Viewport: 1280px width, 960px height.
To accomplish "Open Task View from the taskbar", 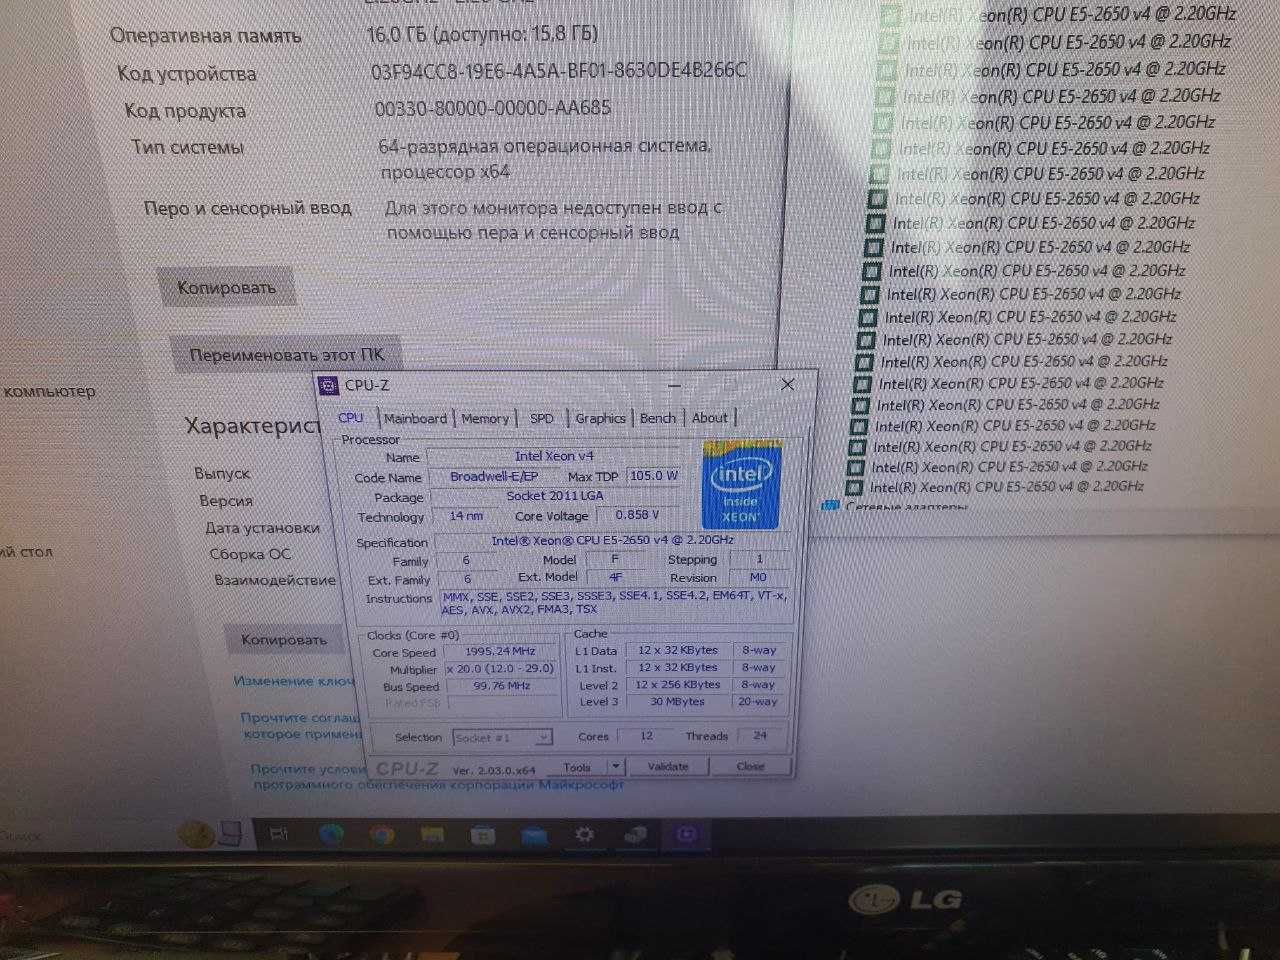I will click(x=279, y=832).
